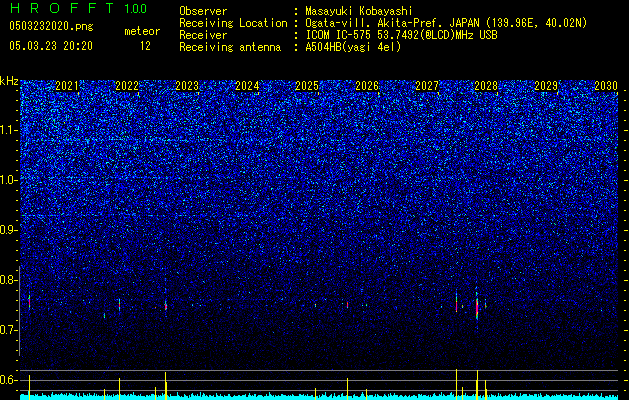This screenshot has width=629, height=400.
Task: Select the filename 0503232020.png
Action: click(51, 26)
